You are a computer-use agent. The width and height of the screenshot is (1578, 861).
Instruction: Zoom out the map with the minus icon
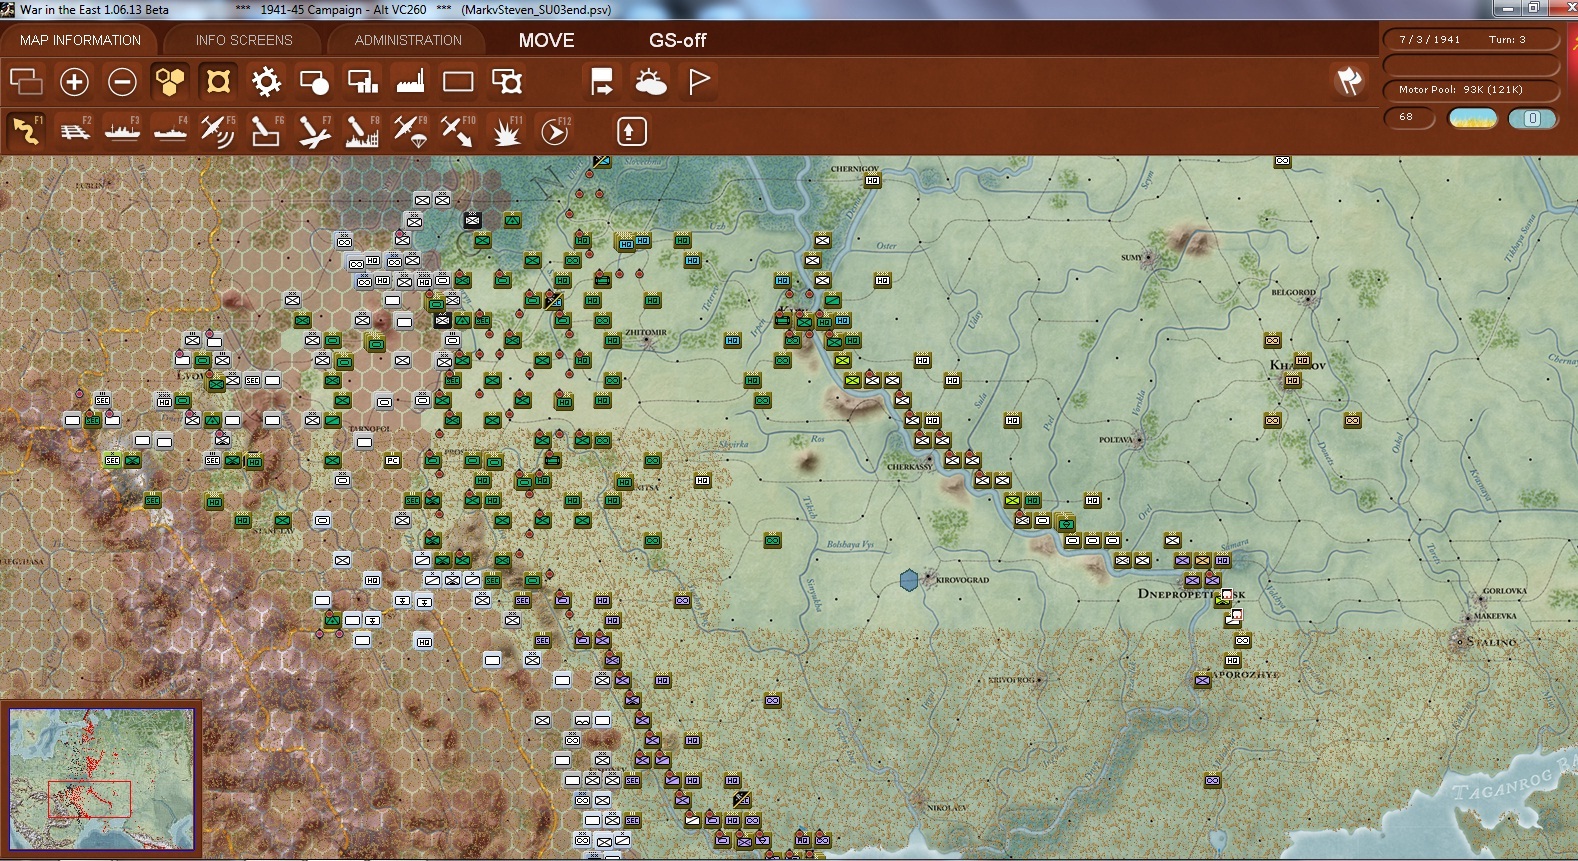(x=122, y=81)
